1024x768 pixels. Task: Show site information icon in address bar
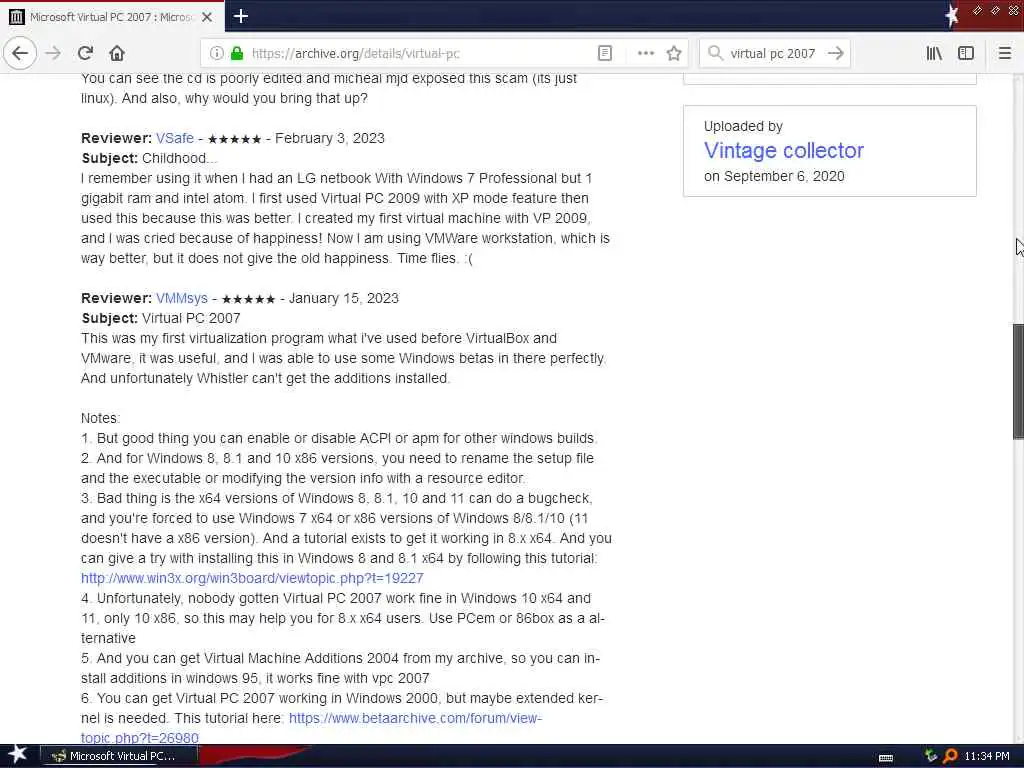click(x=216, y=54)
